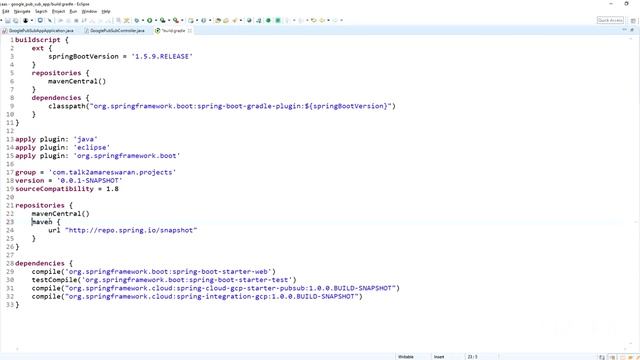Click the classpath spring-boot-gradle-plugin line

click(x=222, y=106)
